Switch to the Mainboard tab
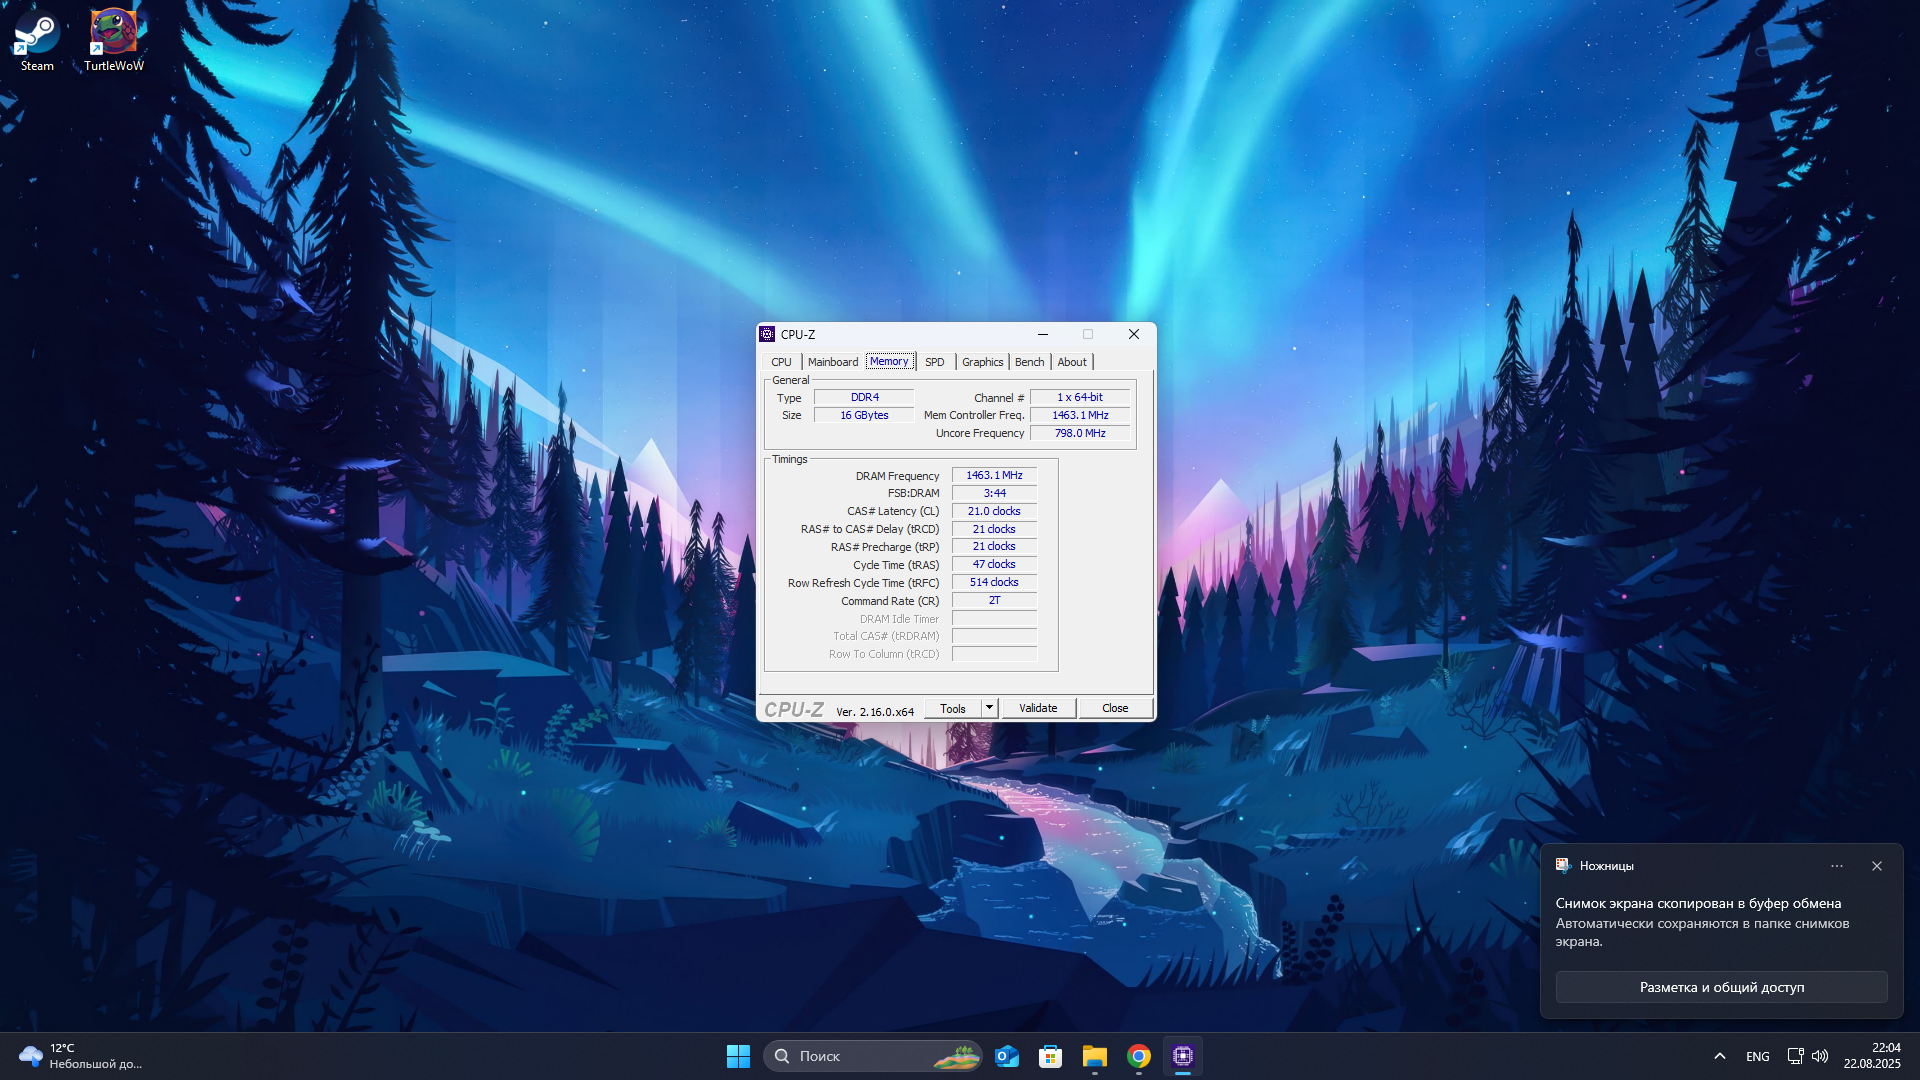Image resolution: width=1920 pixels, height=1080 pixels. (x=833, y=362)
